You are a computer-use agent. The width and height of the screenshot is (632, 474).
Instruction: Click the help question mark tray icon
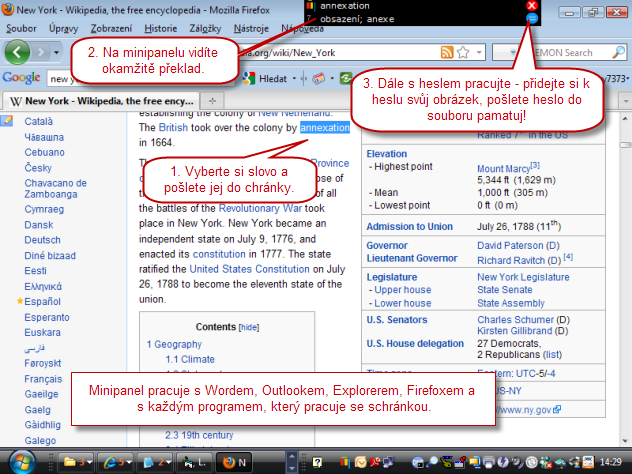(x=317, y=462)
